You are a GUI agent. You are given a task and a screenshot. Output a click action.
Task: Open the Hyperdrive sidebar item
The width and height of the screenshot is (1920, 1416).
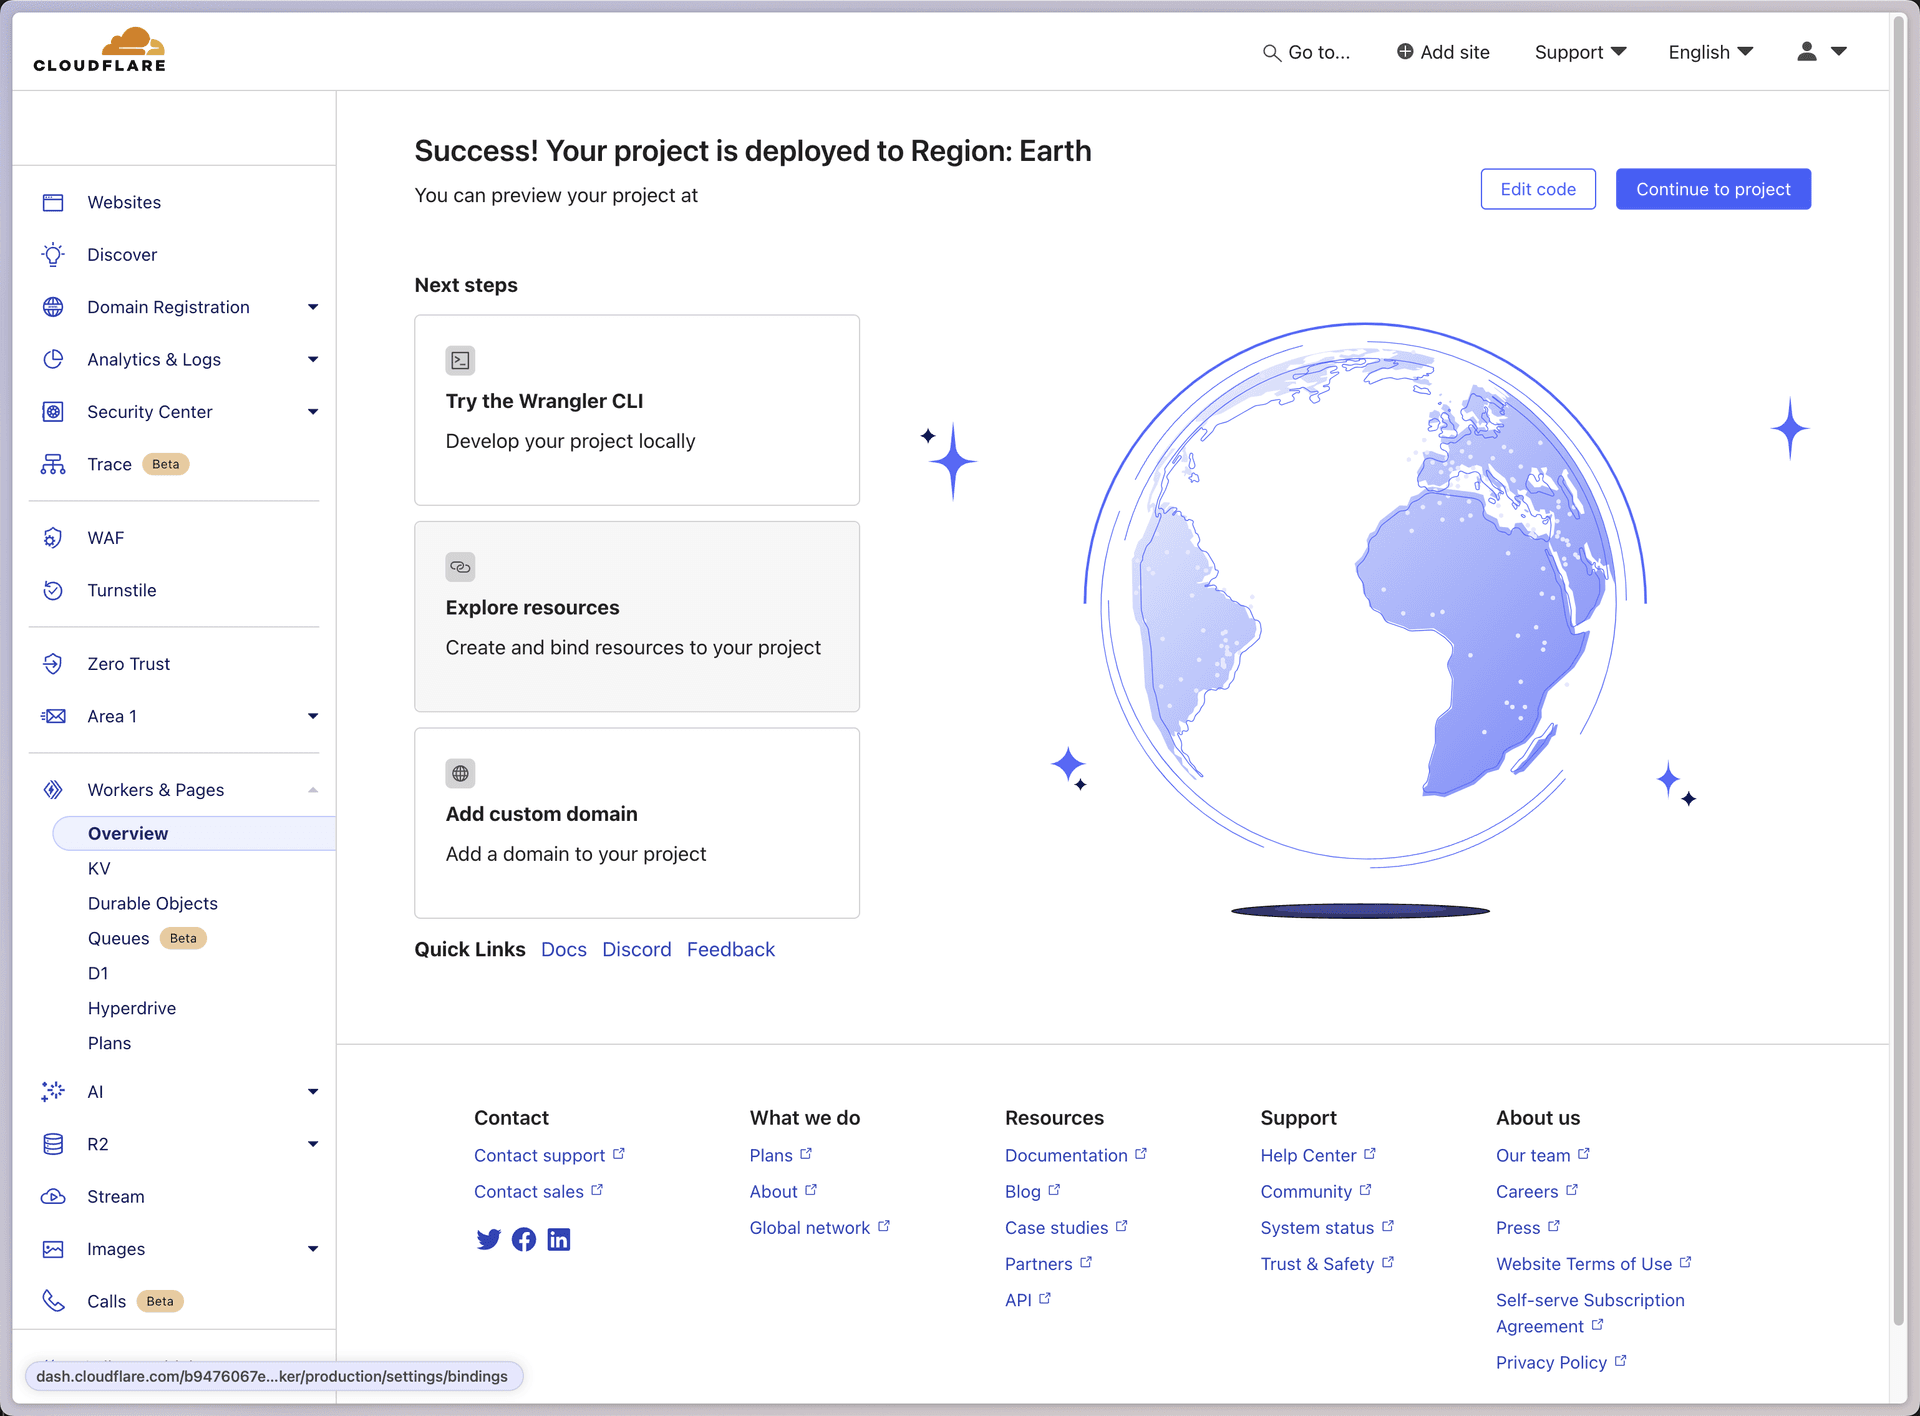pos(131,1008)
